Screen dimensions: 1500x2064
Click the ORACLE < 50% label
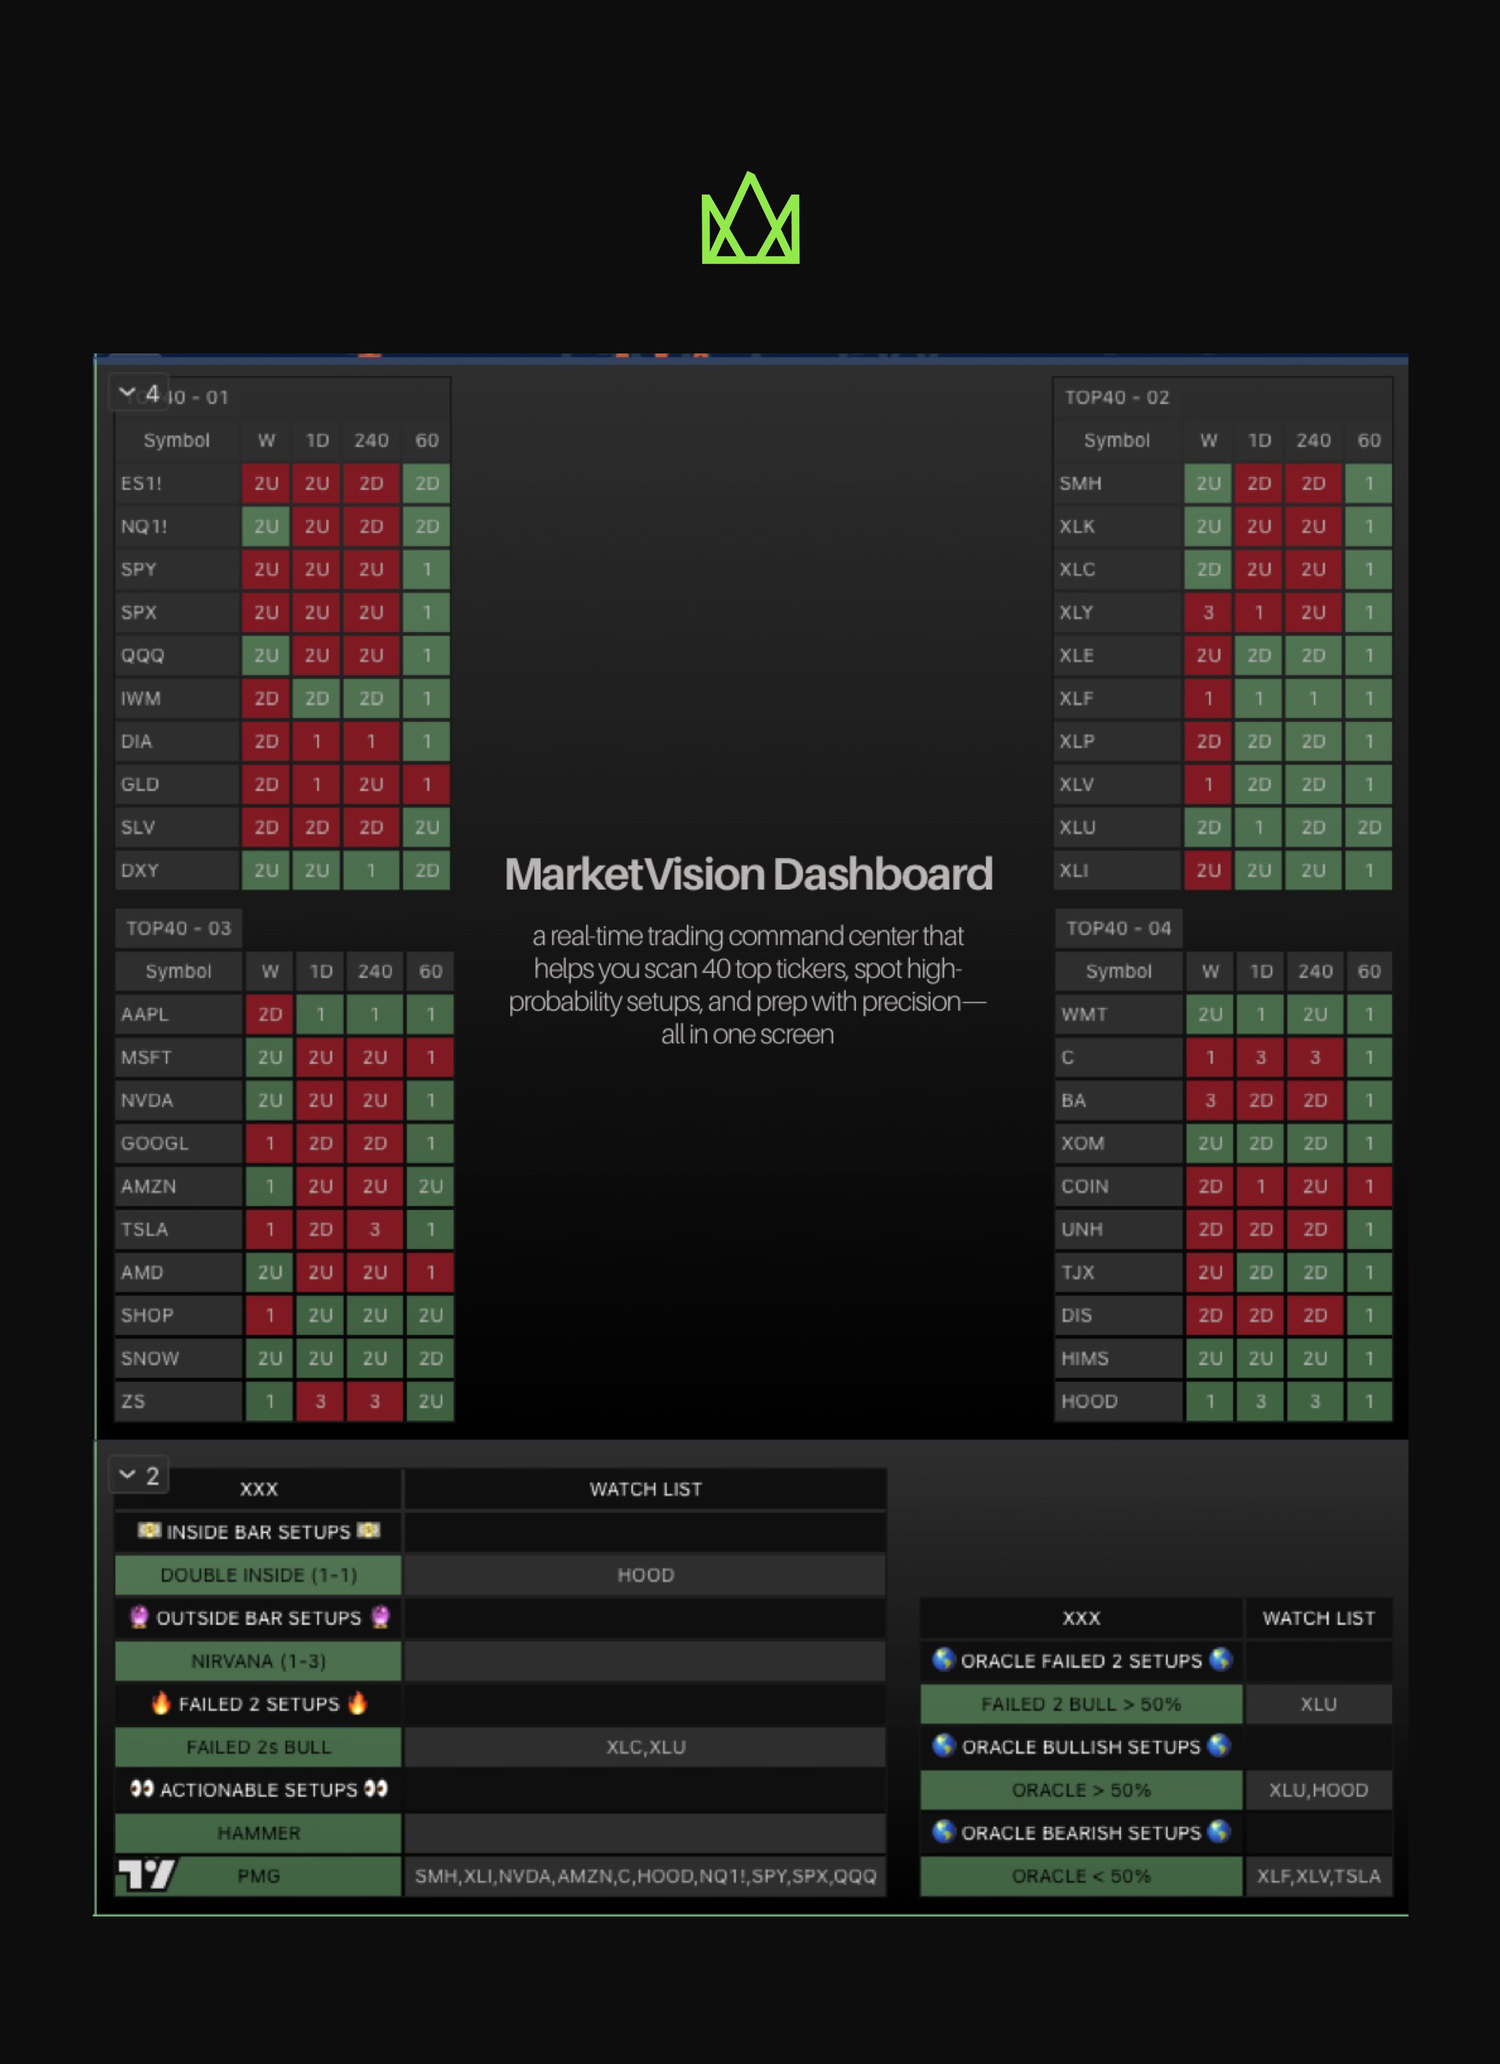(x=1081, y=1876)
